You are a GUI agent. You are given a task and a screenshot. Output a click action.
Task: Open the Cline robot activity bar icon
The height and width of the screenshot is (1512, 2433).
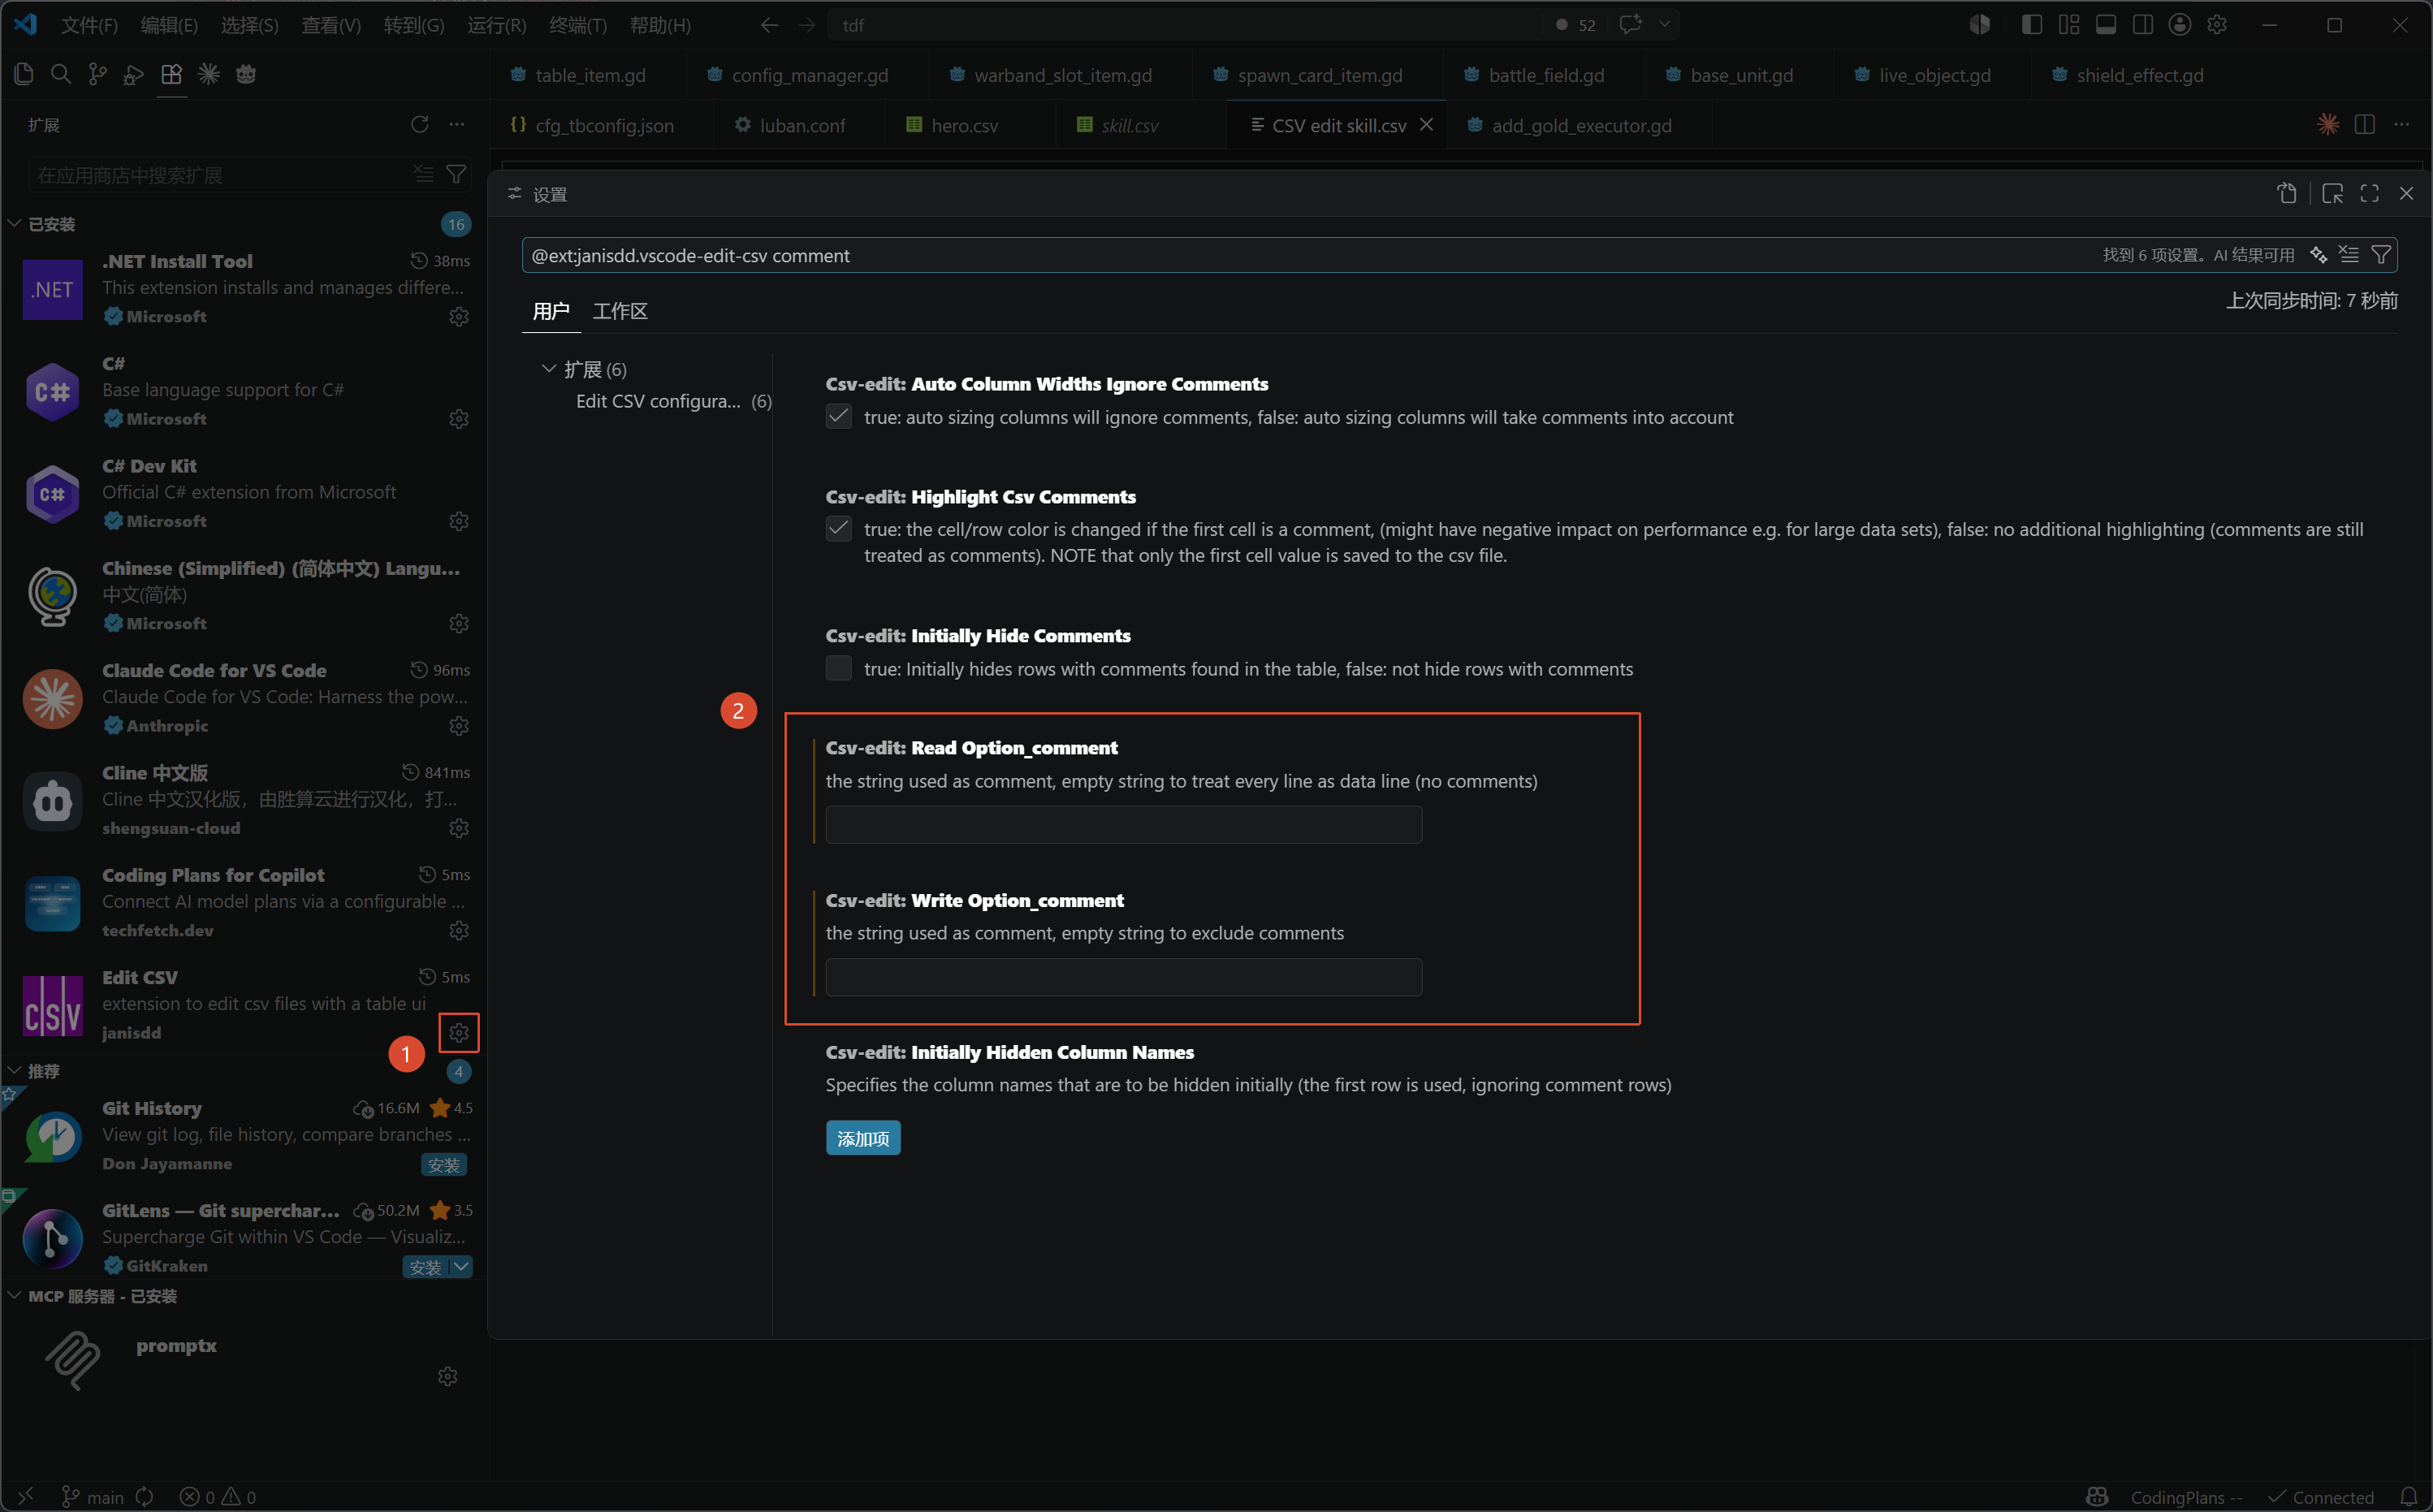(246, 74)
